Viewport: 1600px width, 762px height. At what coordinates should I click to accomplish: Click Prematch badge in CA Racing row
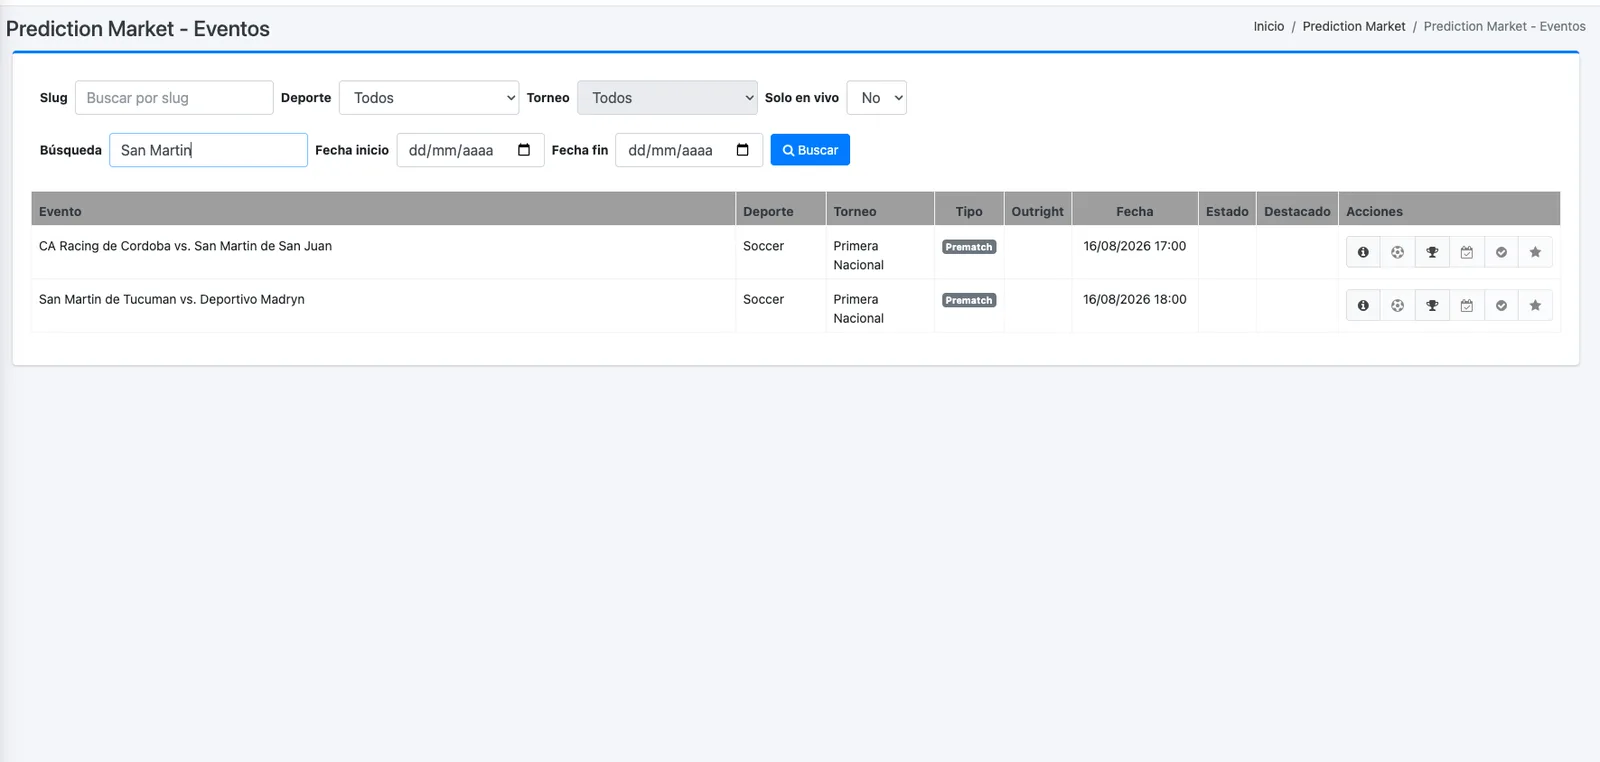click(x=969, y=247)
